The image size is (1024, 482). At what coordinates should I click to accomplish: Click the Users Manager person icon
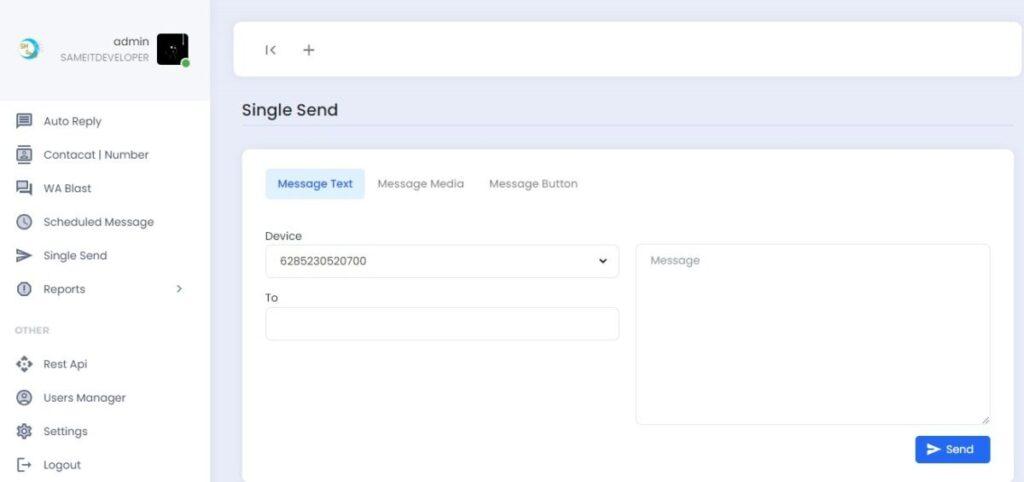click(x=25, y=398)
